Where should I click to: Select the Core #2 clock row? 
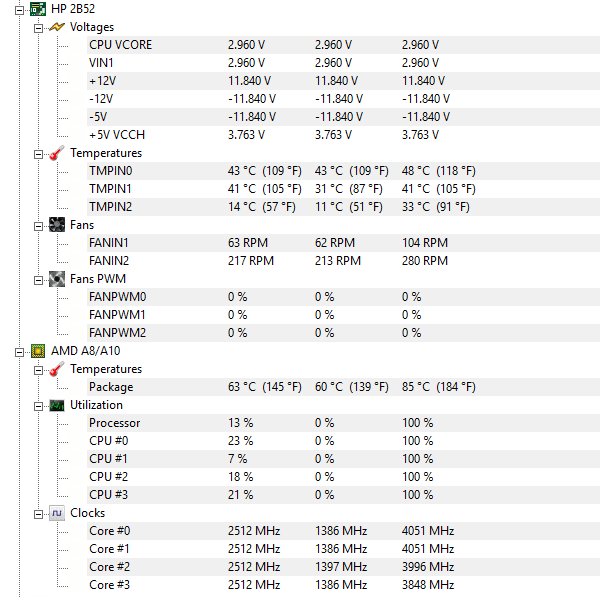(343, 566)
